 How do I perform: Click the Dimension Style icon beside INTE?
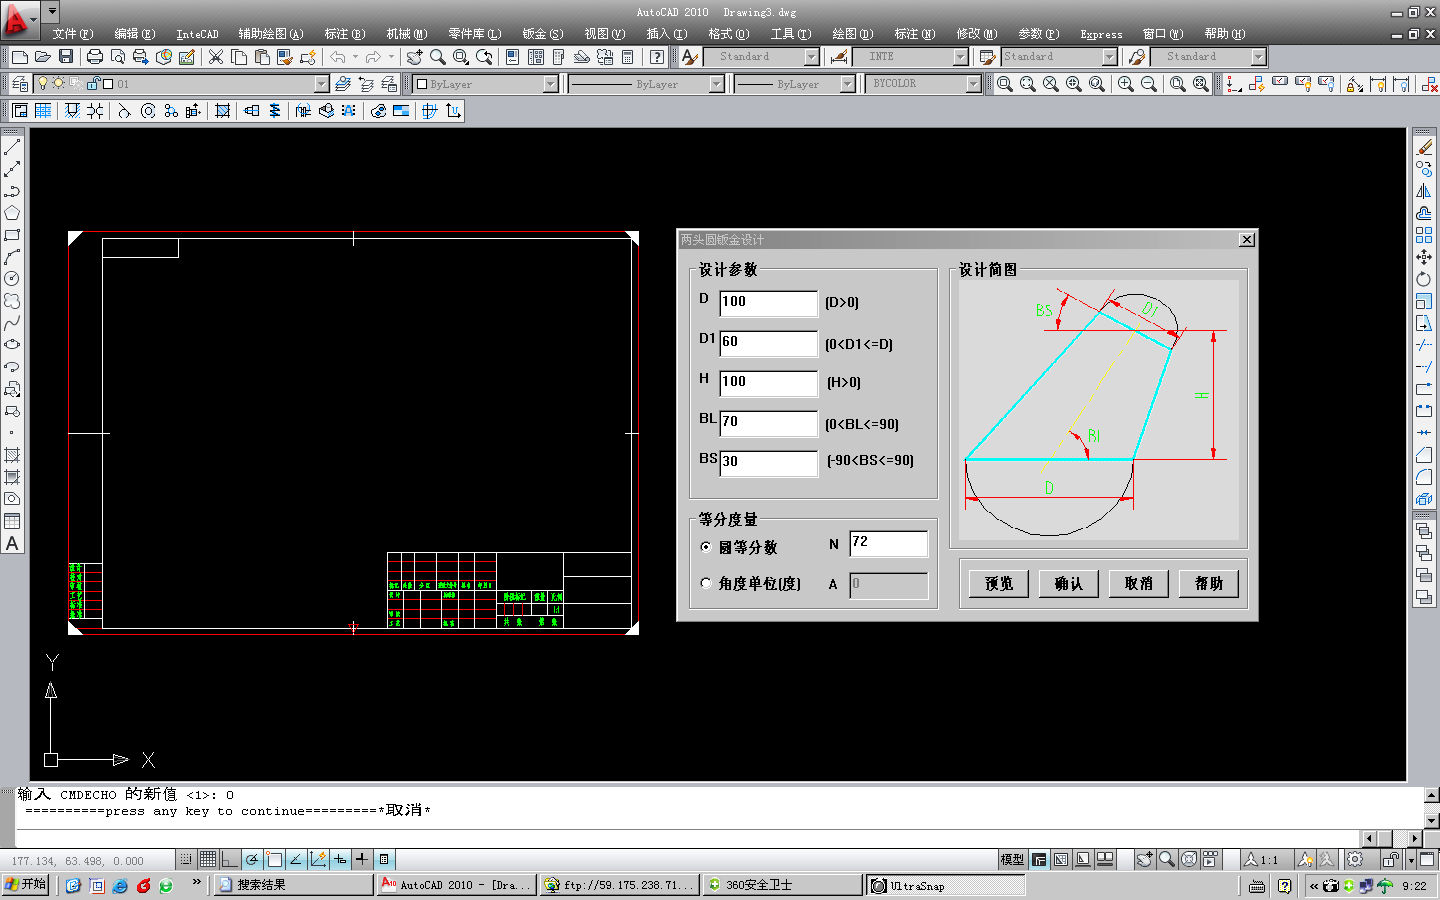point(840,57)
